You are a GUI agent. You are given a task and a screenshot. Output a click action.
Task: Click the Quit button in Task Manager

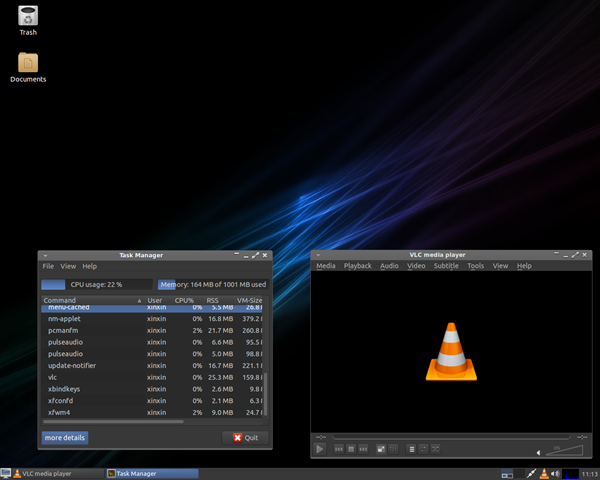click(x=245, y=438)
